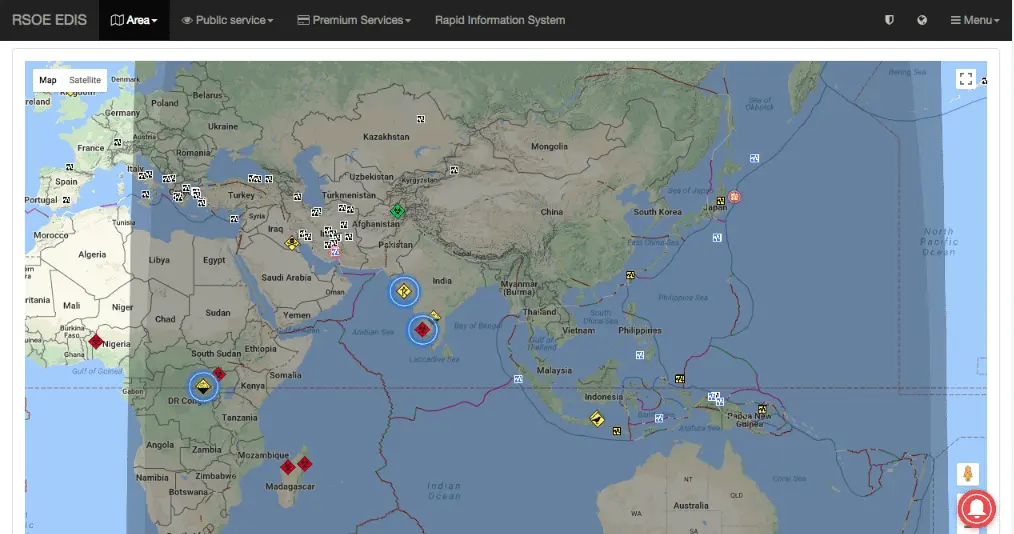Viewport: 1014px width, 534px height.
Task: Select circled yellow marker west of India
Action: tap(404, 291)
